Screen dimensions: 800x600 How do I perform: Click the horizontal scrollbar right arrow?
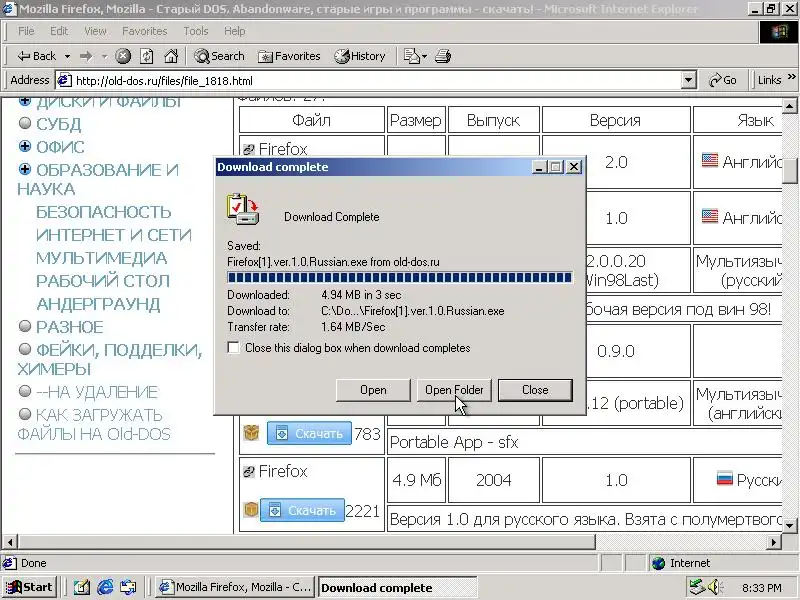coord(774,542)
